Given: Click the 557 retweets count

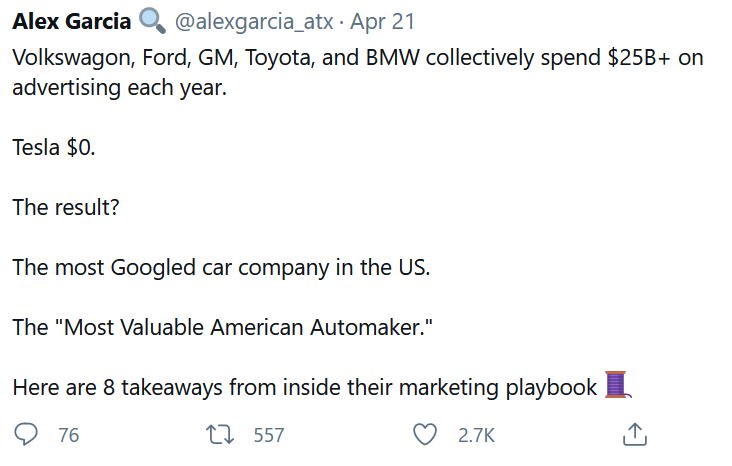Looking at the screenshot, I should [268, 436].
